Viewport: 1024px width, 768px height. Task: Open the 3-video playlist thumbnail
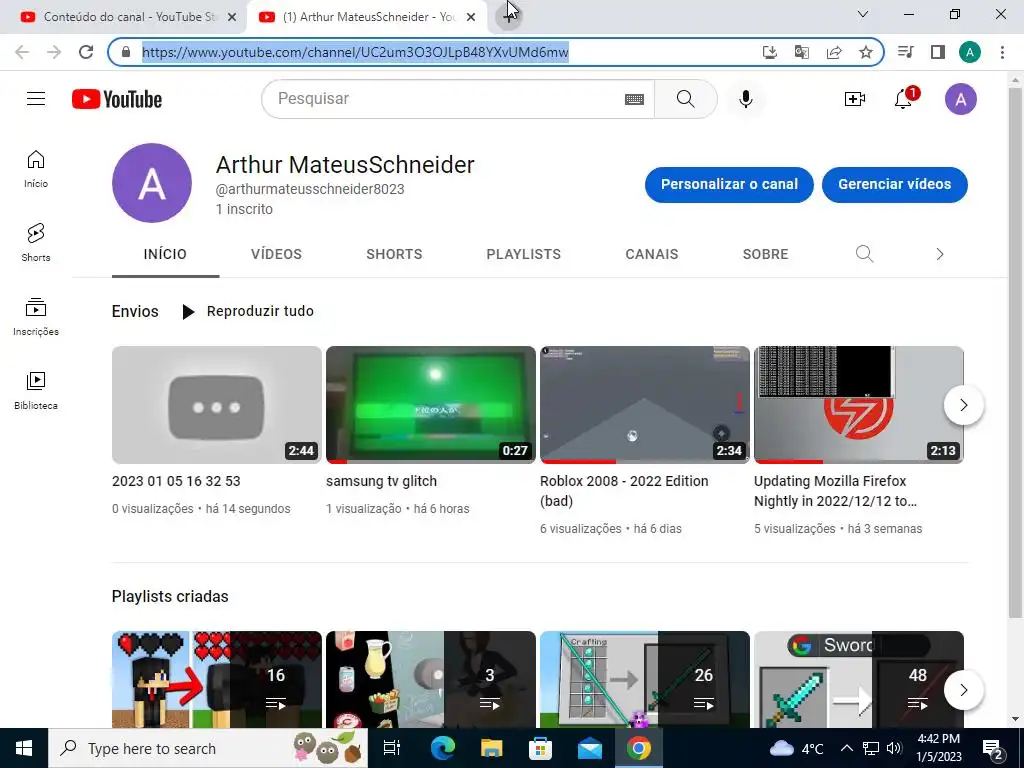point(430,679)
